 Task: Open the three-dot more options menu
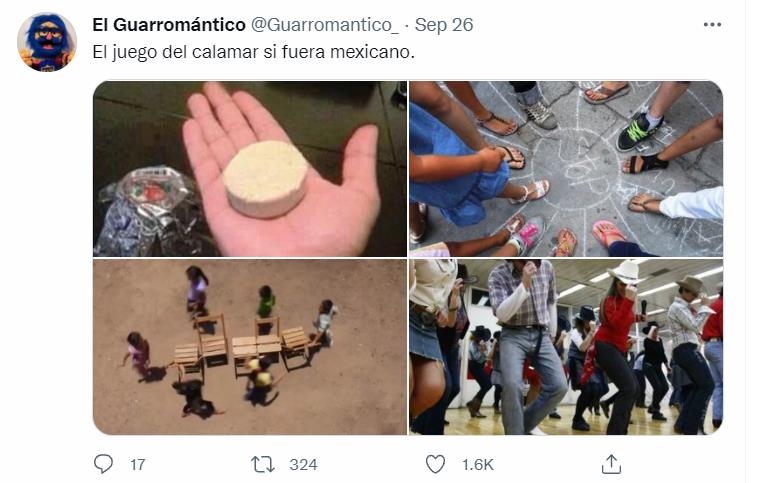pos(712,25)
